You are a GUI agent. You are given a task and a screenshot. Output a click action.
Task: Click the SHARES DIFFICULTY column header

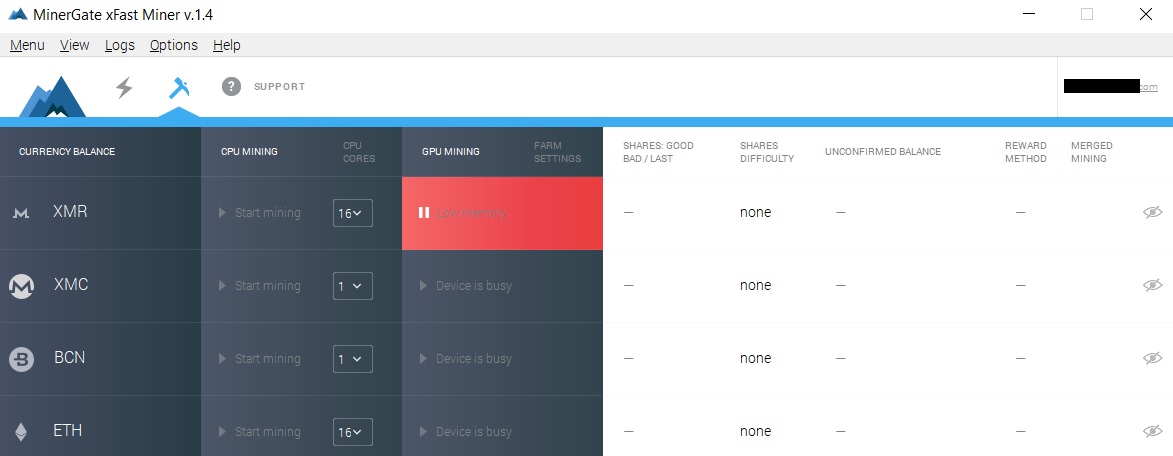pos(767,152)
